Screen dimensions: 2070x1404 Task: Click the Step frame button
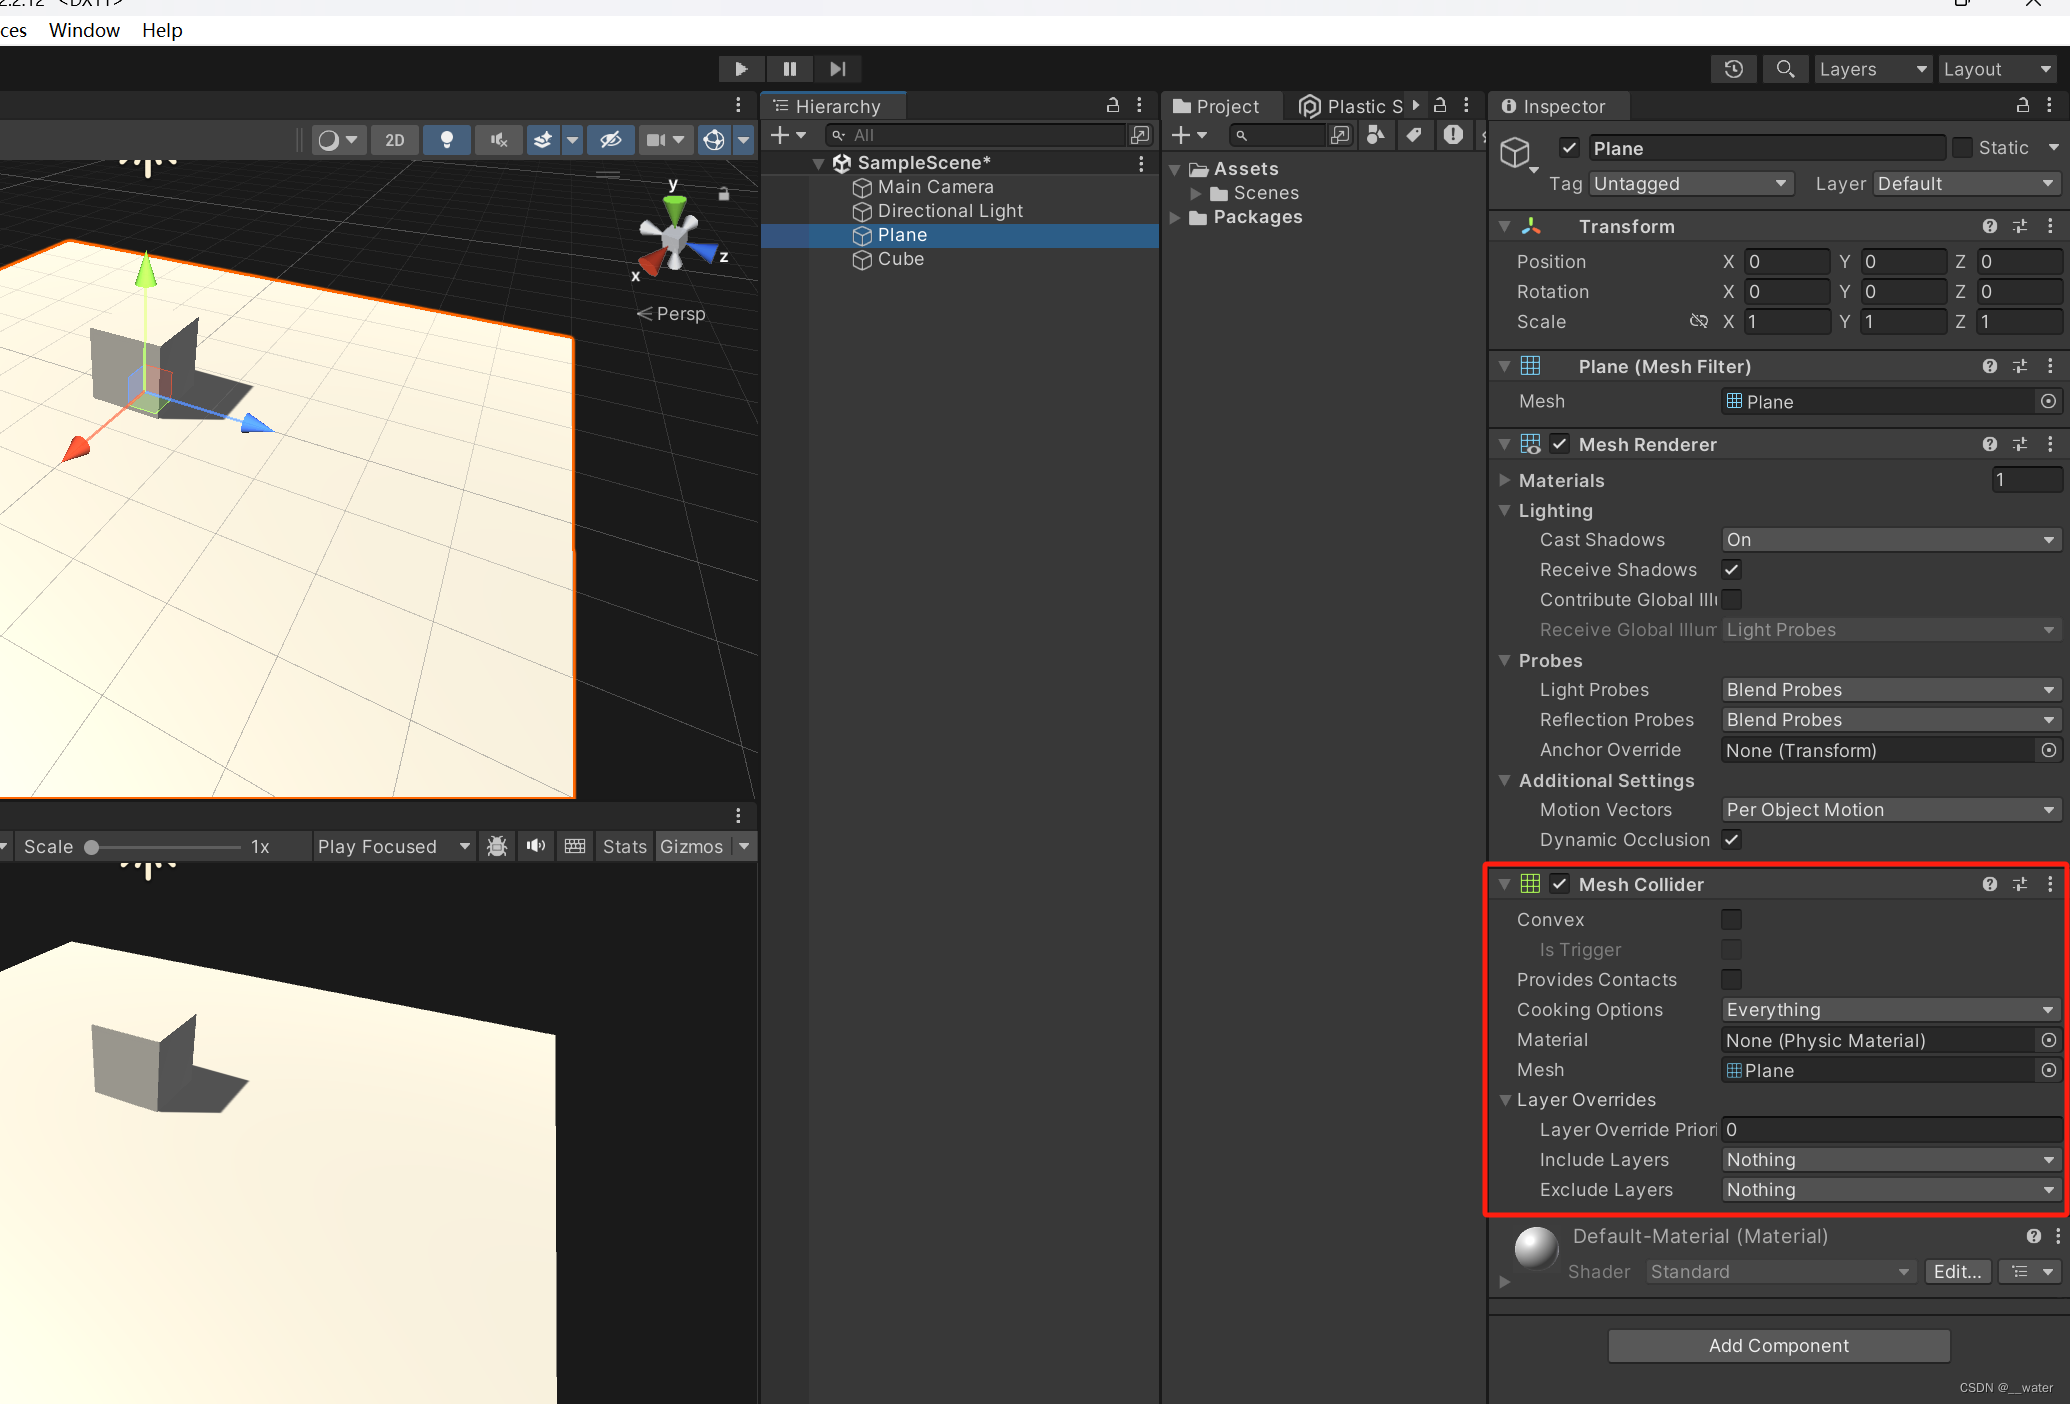tap(838, 68)
